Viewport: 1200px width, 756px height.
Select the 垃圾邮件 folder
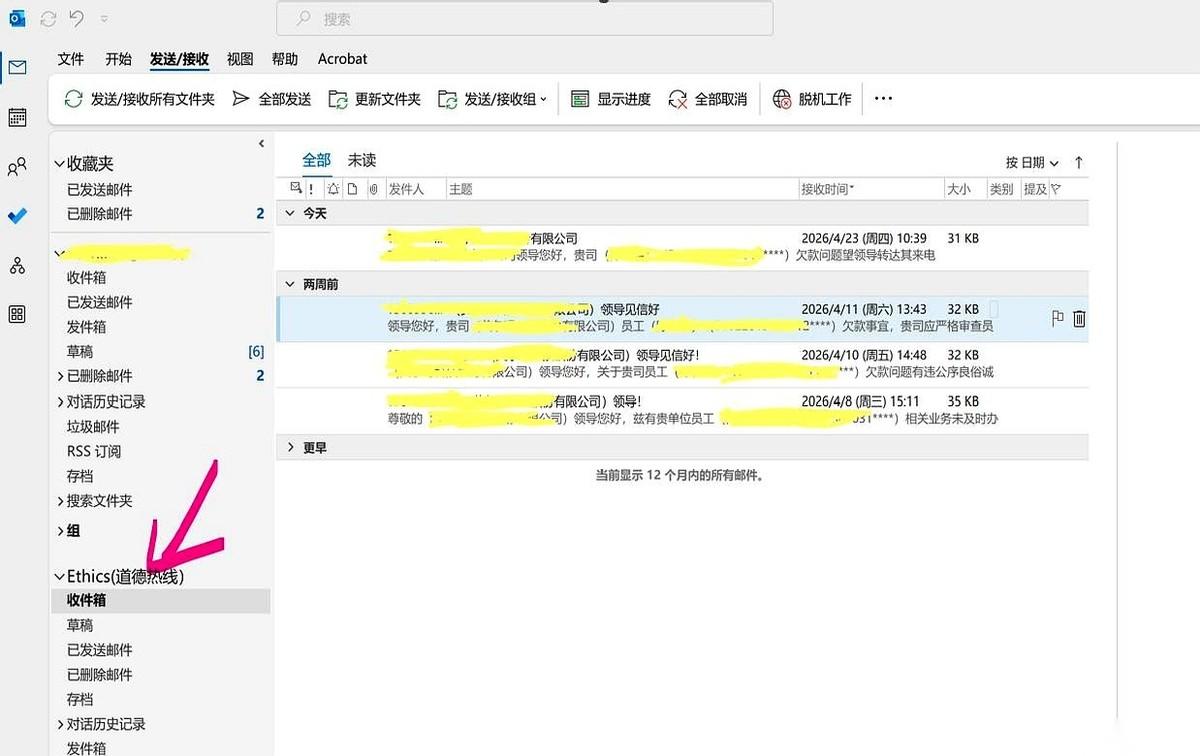point(92,427)
